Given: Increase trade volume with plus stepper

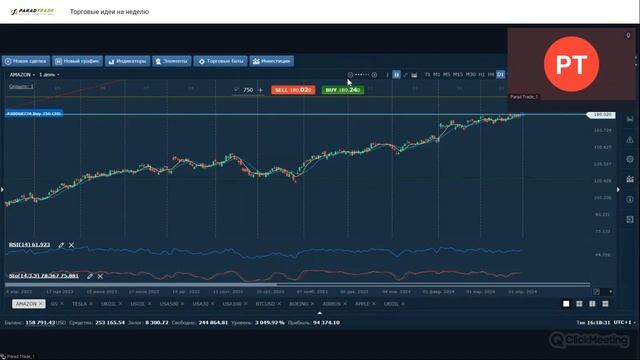Looking at the screenshot, I should click(260, 90).
